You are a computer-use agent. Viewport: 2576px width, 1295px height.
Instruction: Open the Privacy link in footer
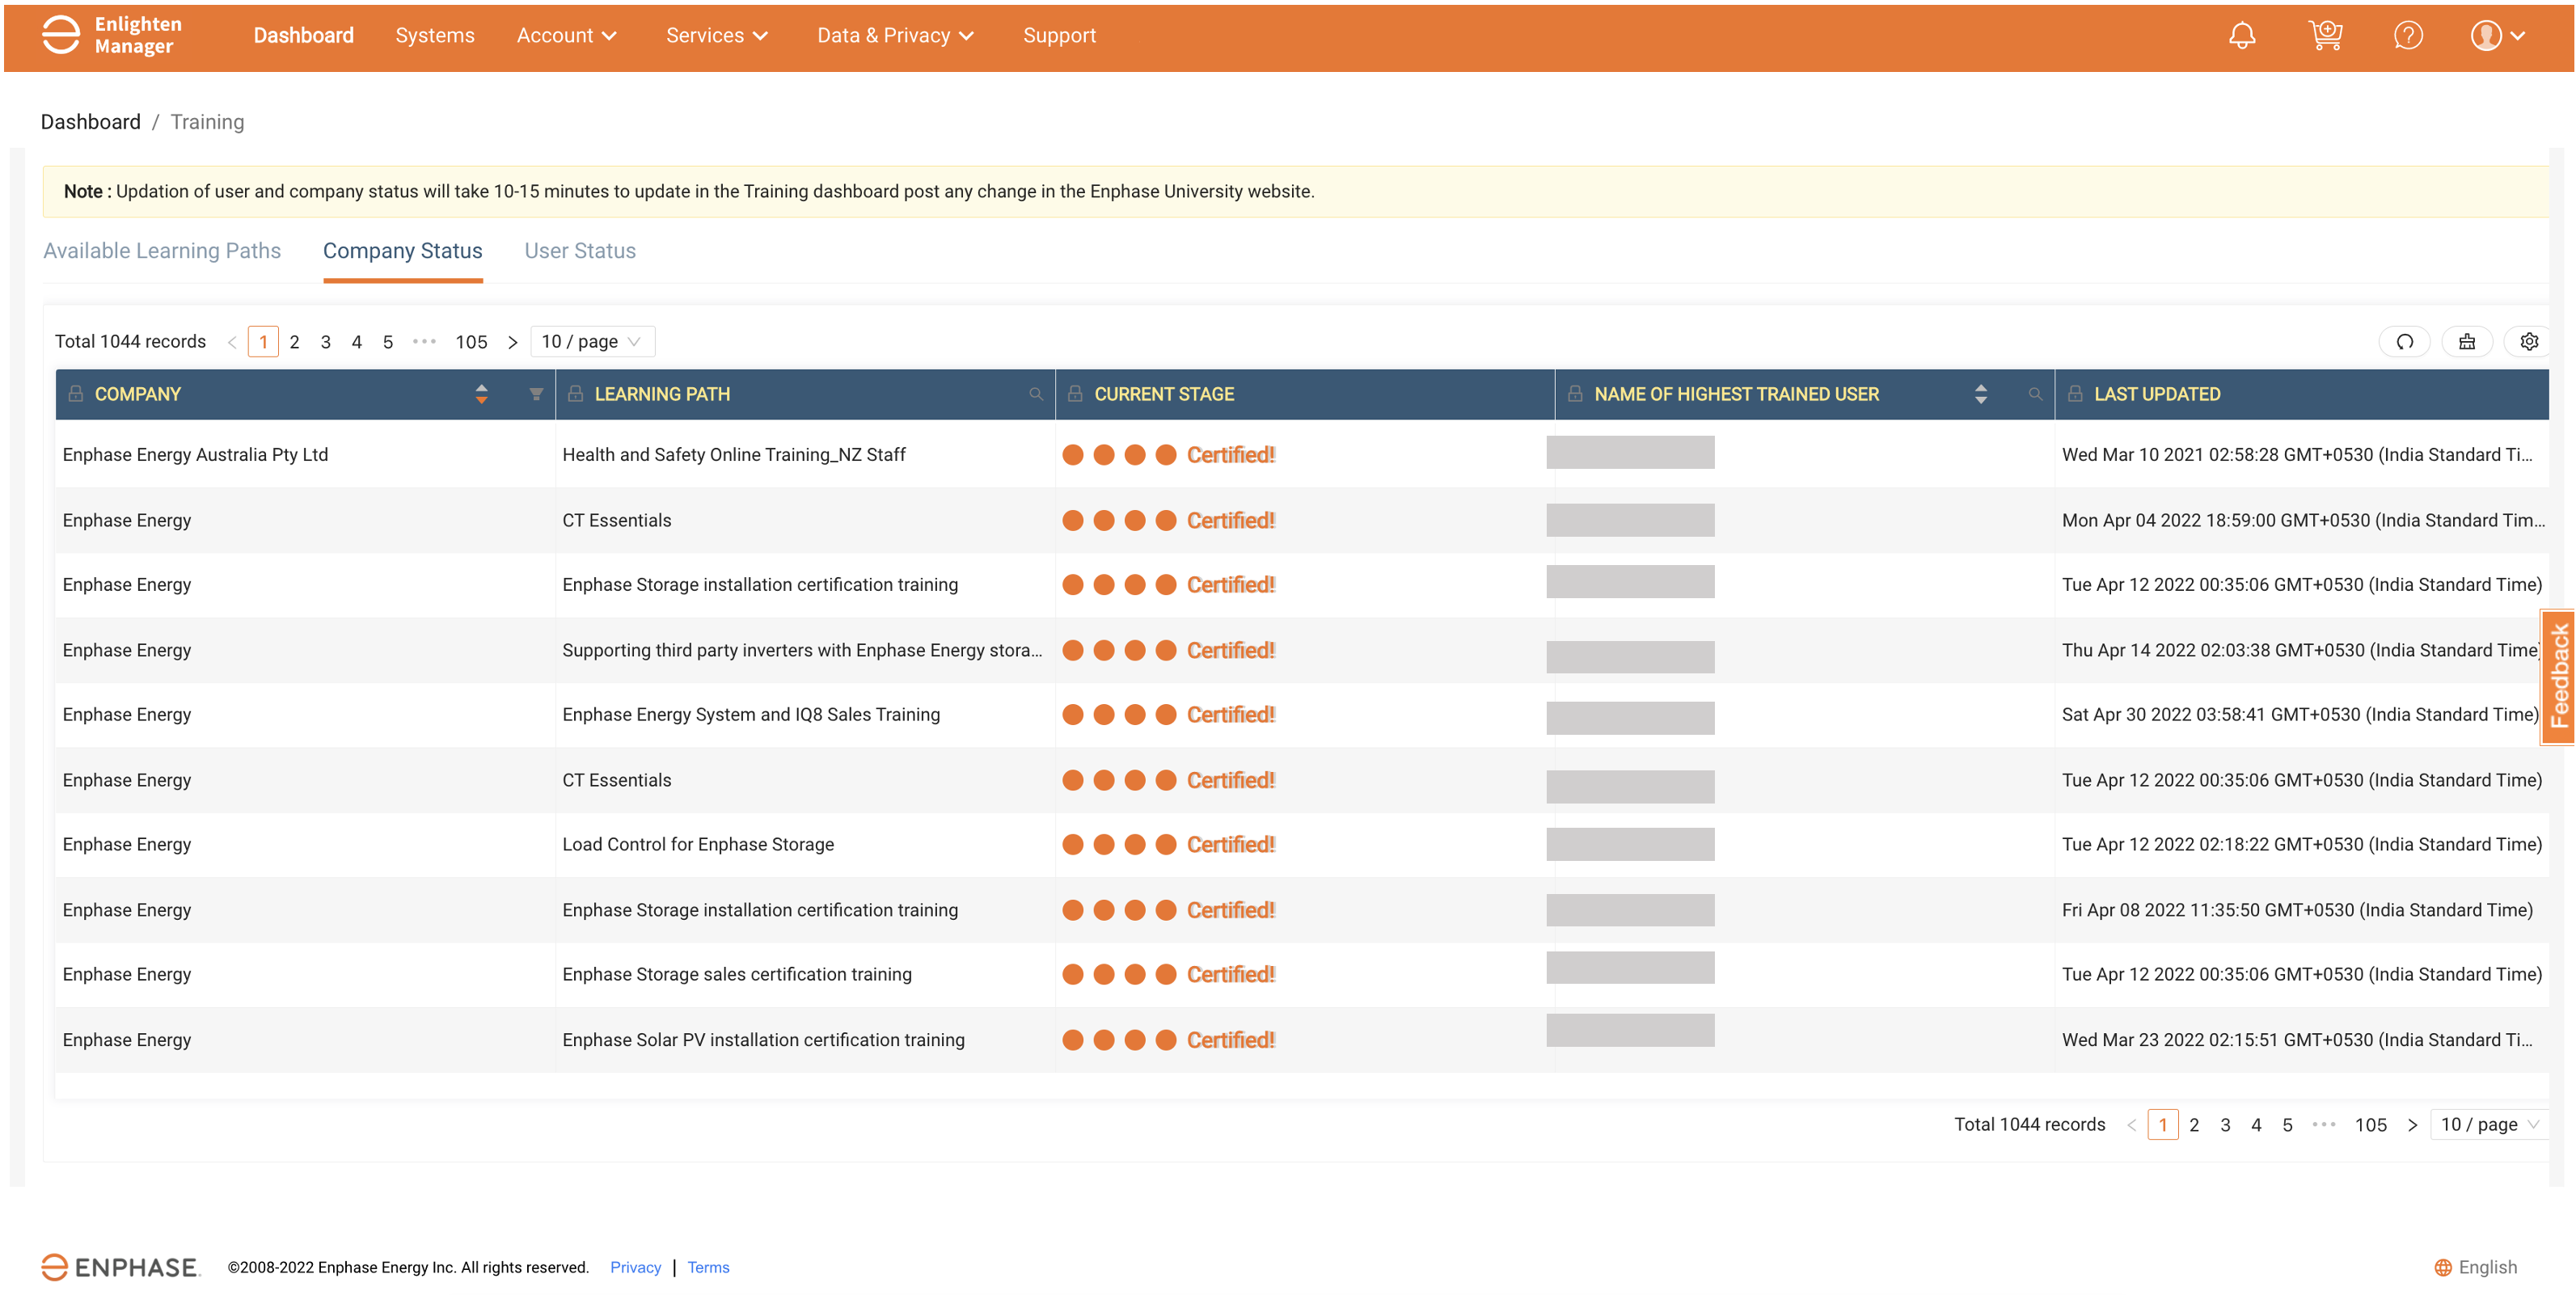(636, 1268)
